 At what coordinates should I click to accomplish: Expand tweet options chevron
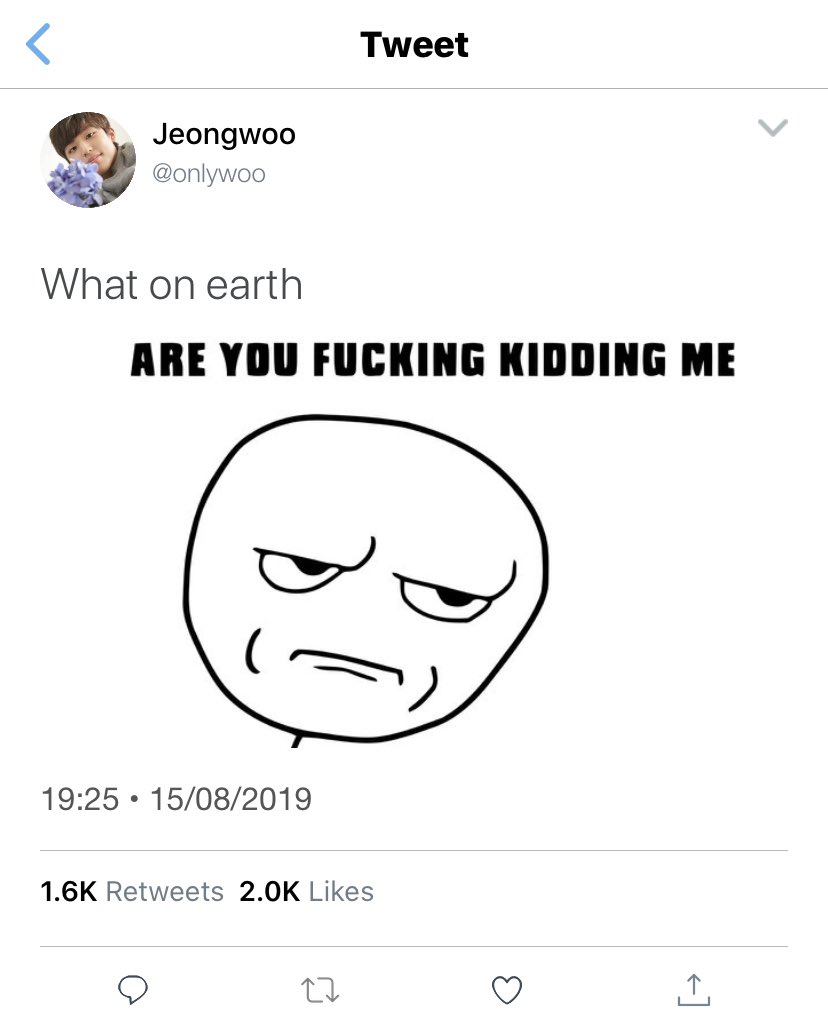click(772, 127)
